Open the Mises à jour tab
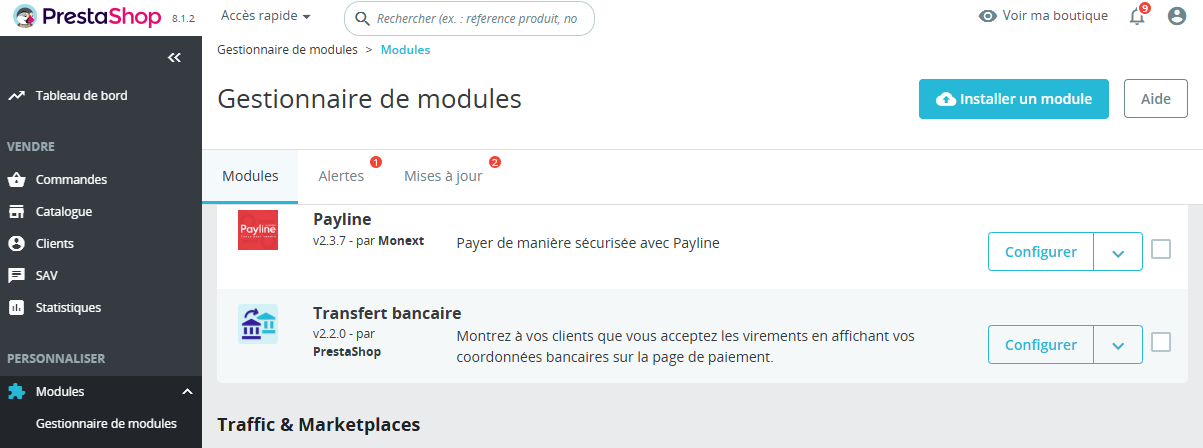The width and height of the screenshot is (1203, 448). coord(443,176)
